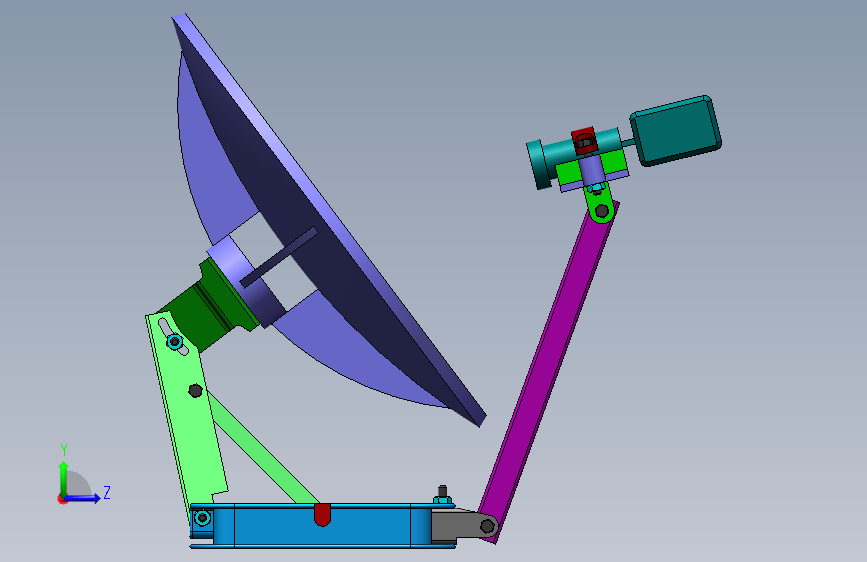Select the blue base housing
The width and height of the screenshot is (867, 562).
[321, 525]
